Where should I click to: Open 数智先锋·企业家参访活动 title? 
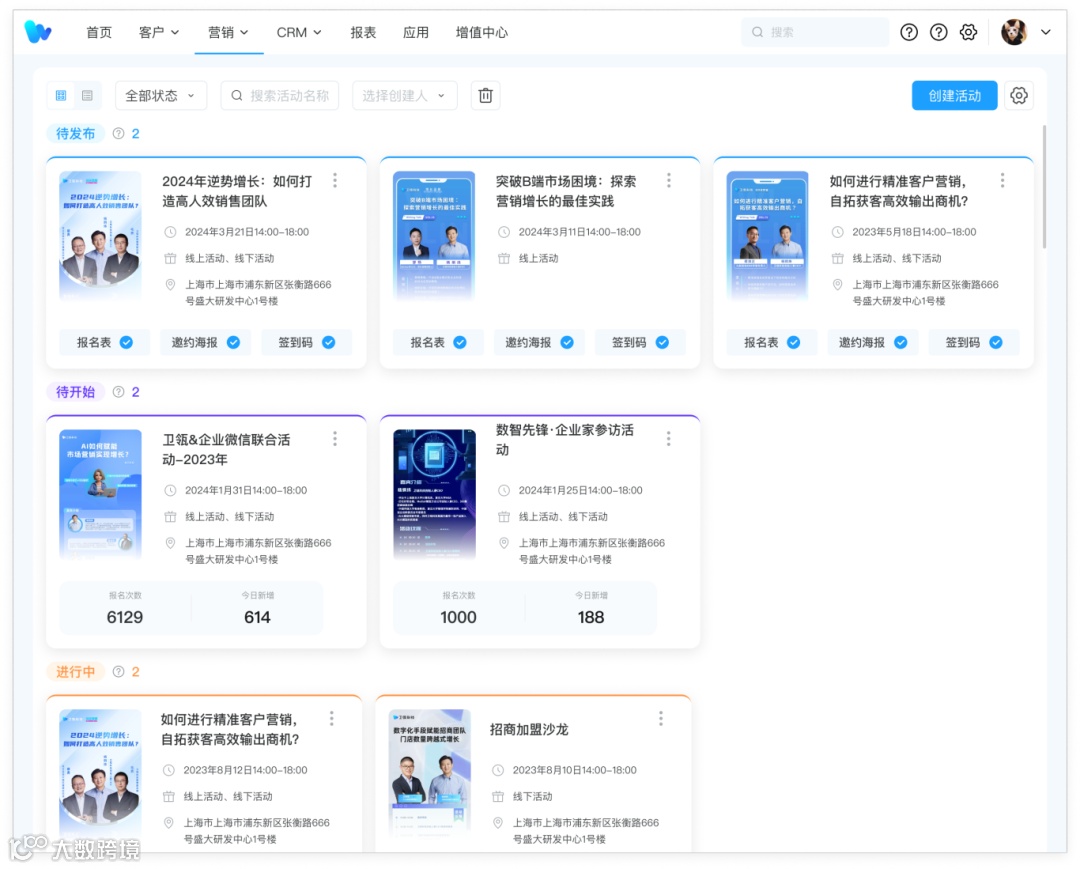tap(565, 439)
